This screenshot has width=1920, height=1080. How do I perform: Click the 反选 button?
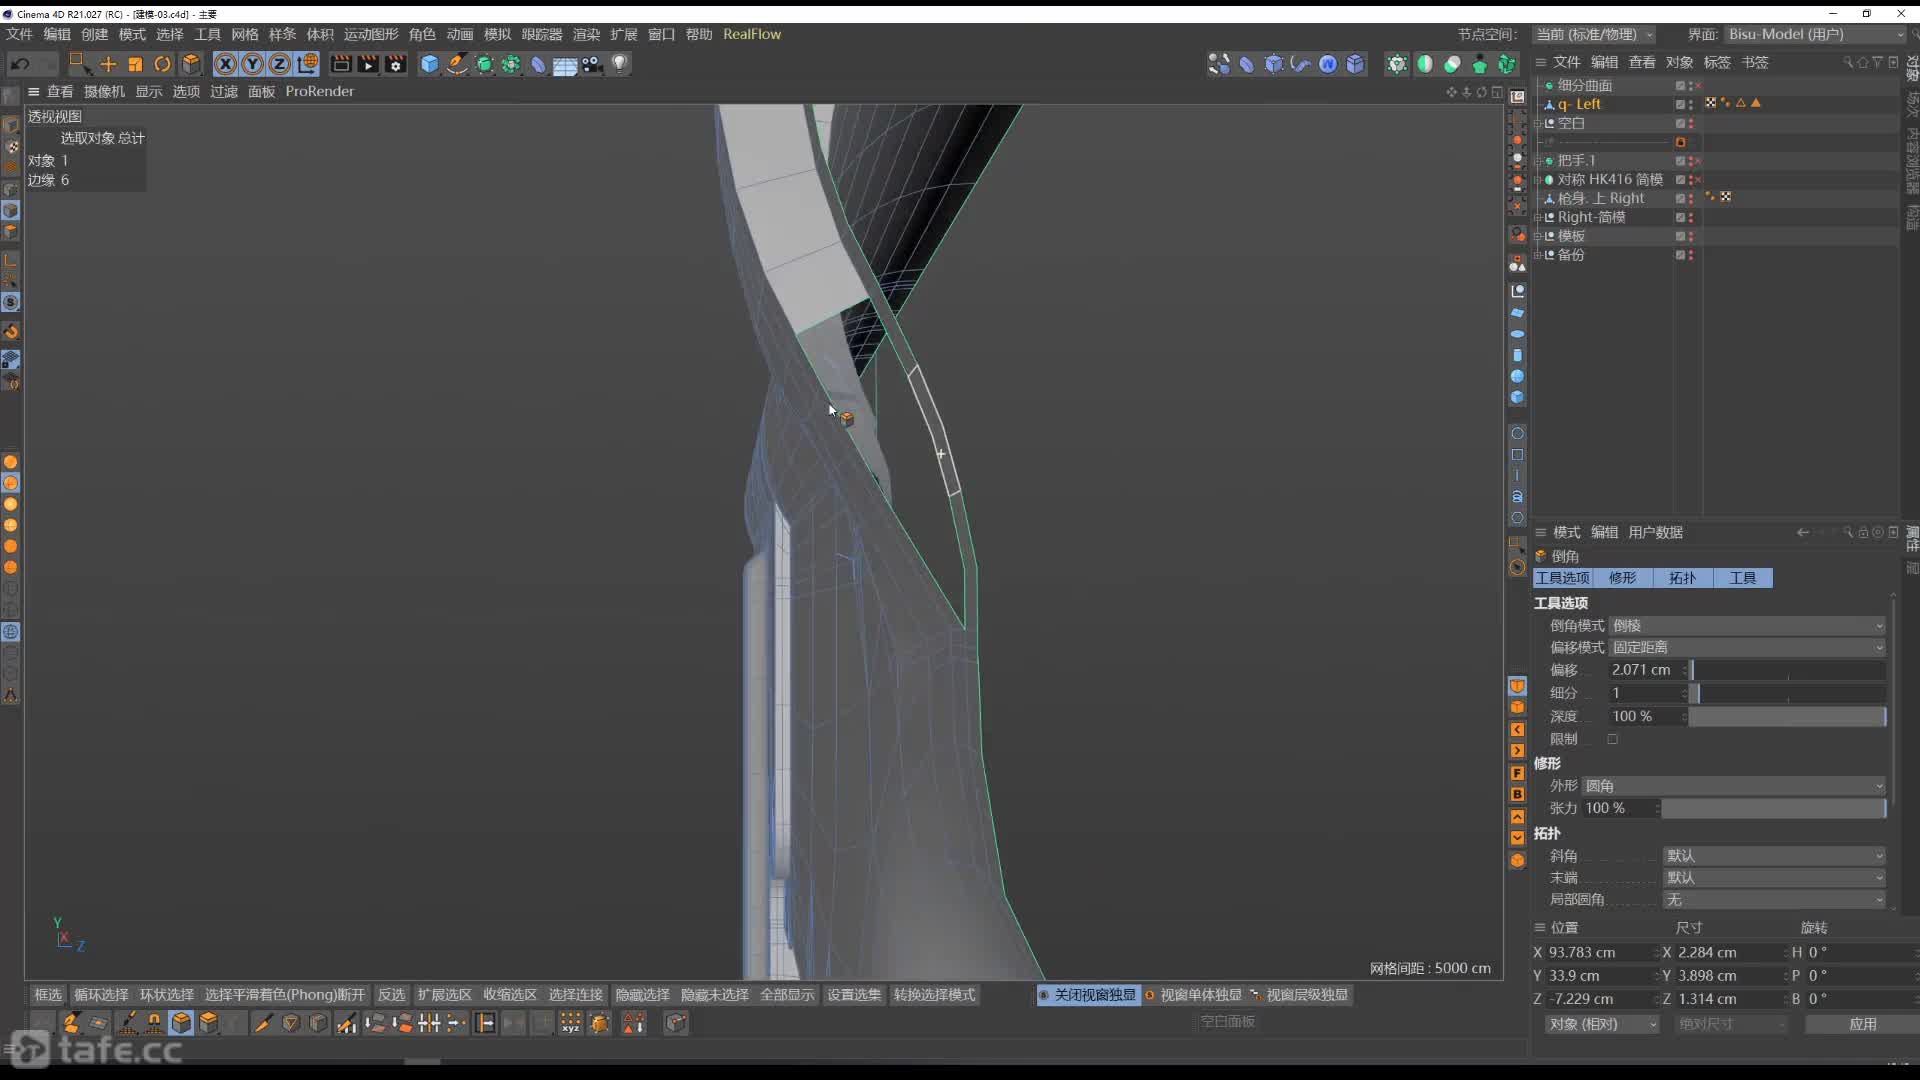pyautogui.click(x=391, y=995)
